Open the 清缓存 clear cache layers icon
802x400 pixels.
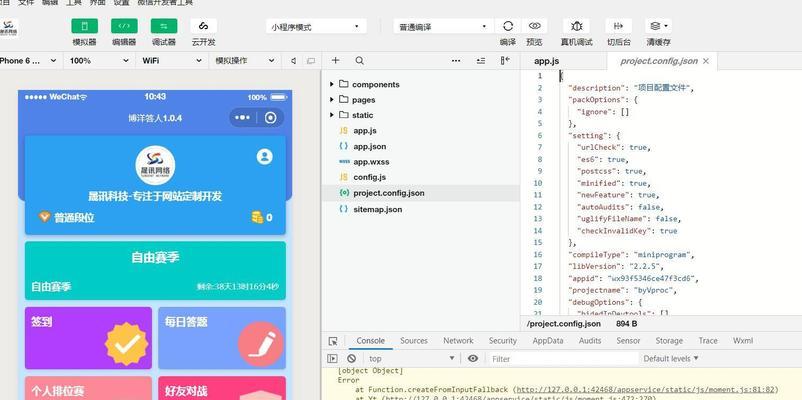click(x=657, y=26)
